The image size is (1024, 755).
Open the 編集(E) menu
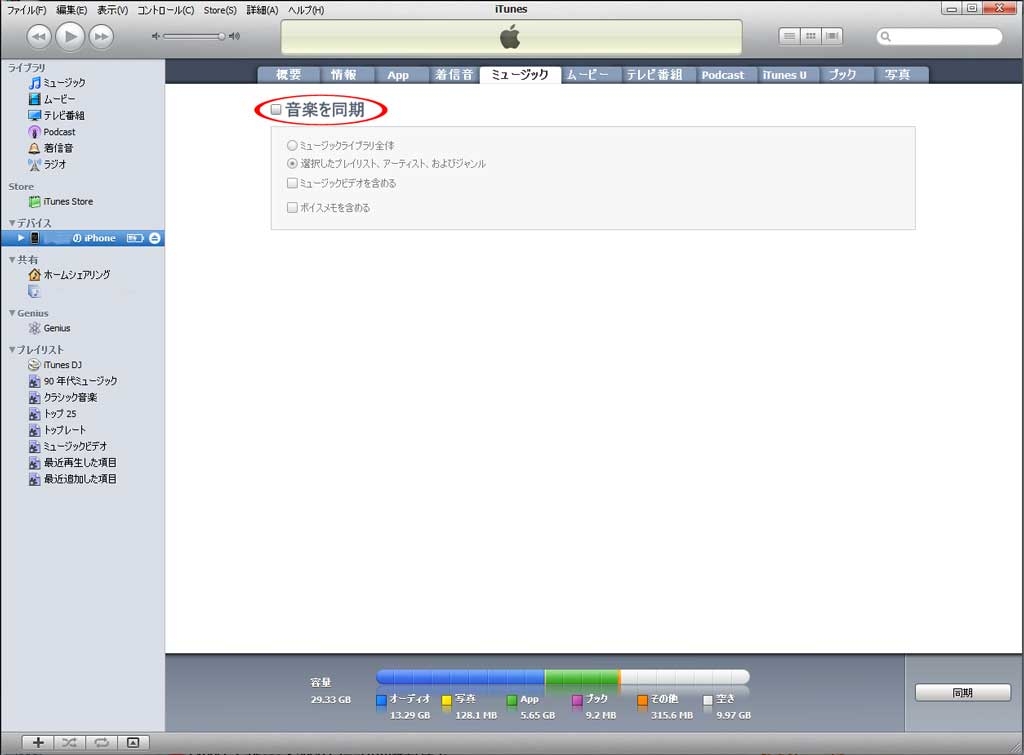[x=71, y=10]
